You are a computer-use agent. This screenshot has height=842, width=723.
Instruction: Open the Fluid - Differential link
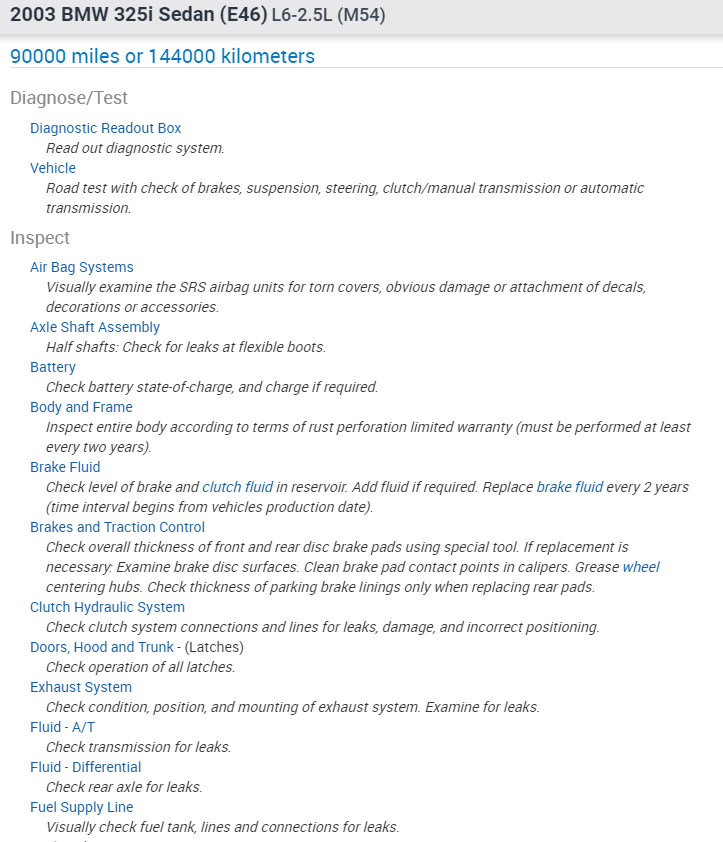pos(85,767)
